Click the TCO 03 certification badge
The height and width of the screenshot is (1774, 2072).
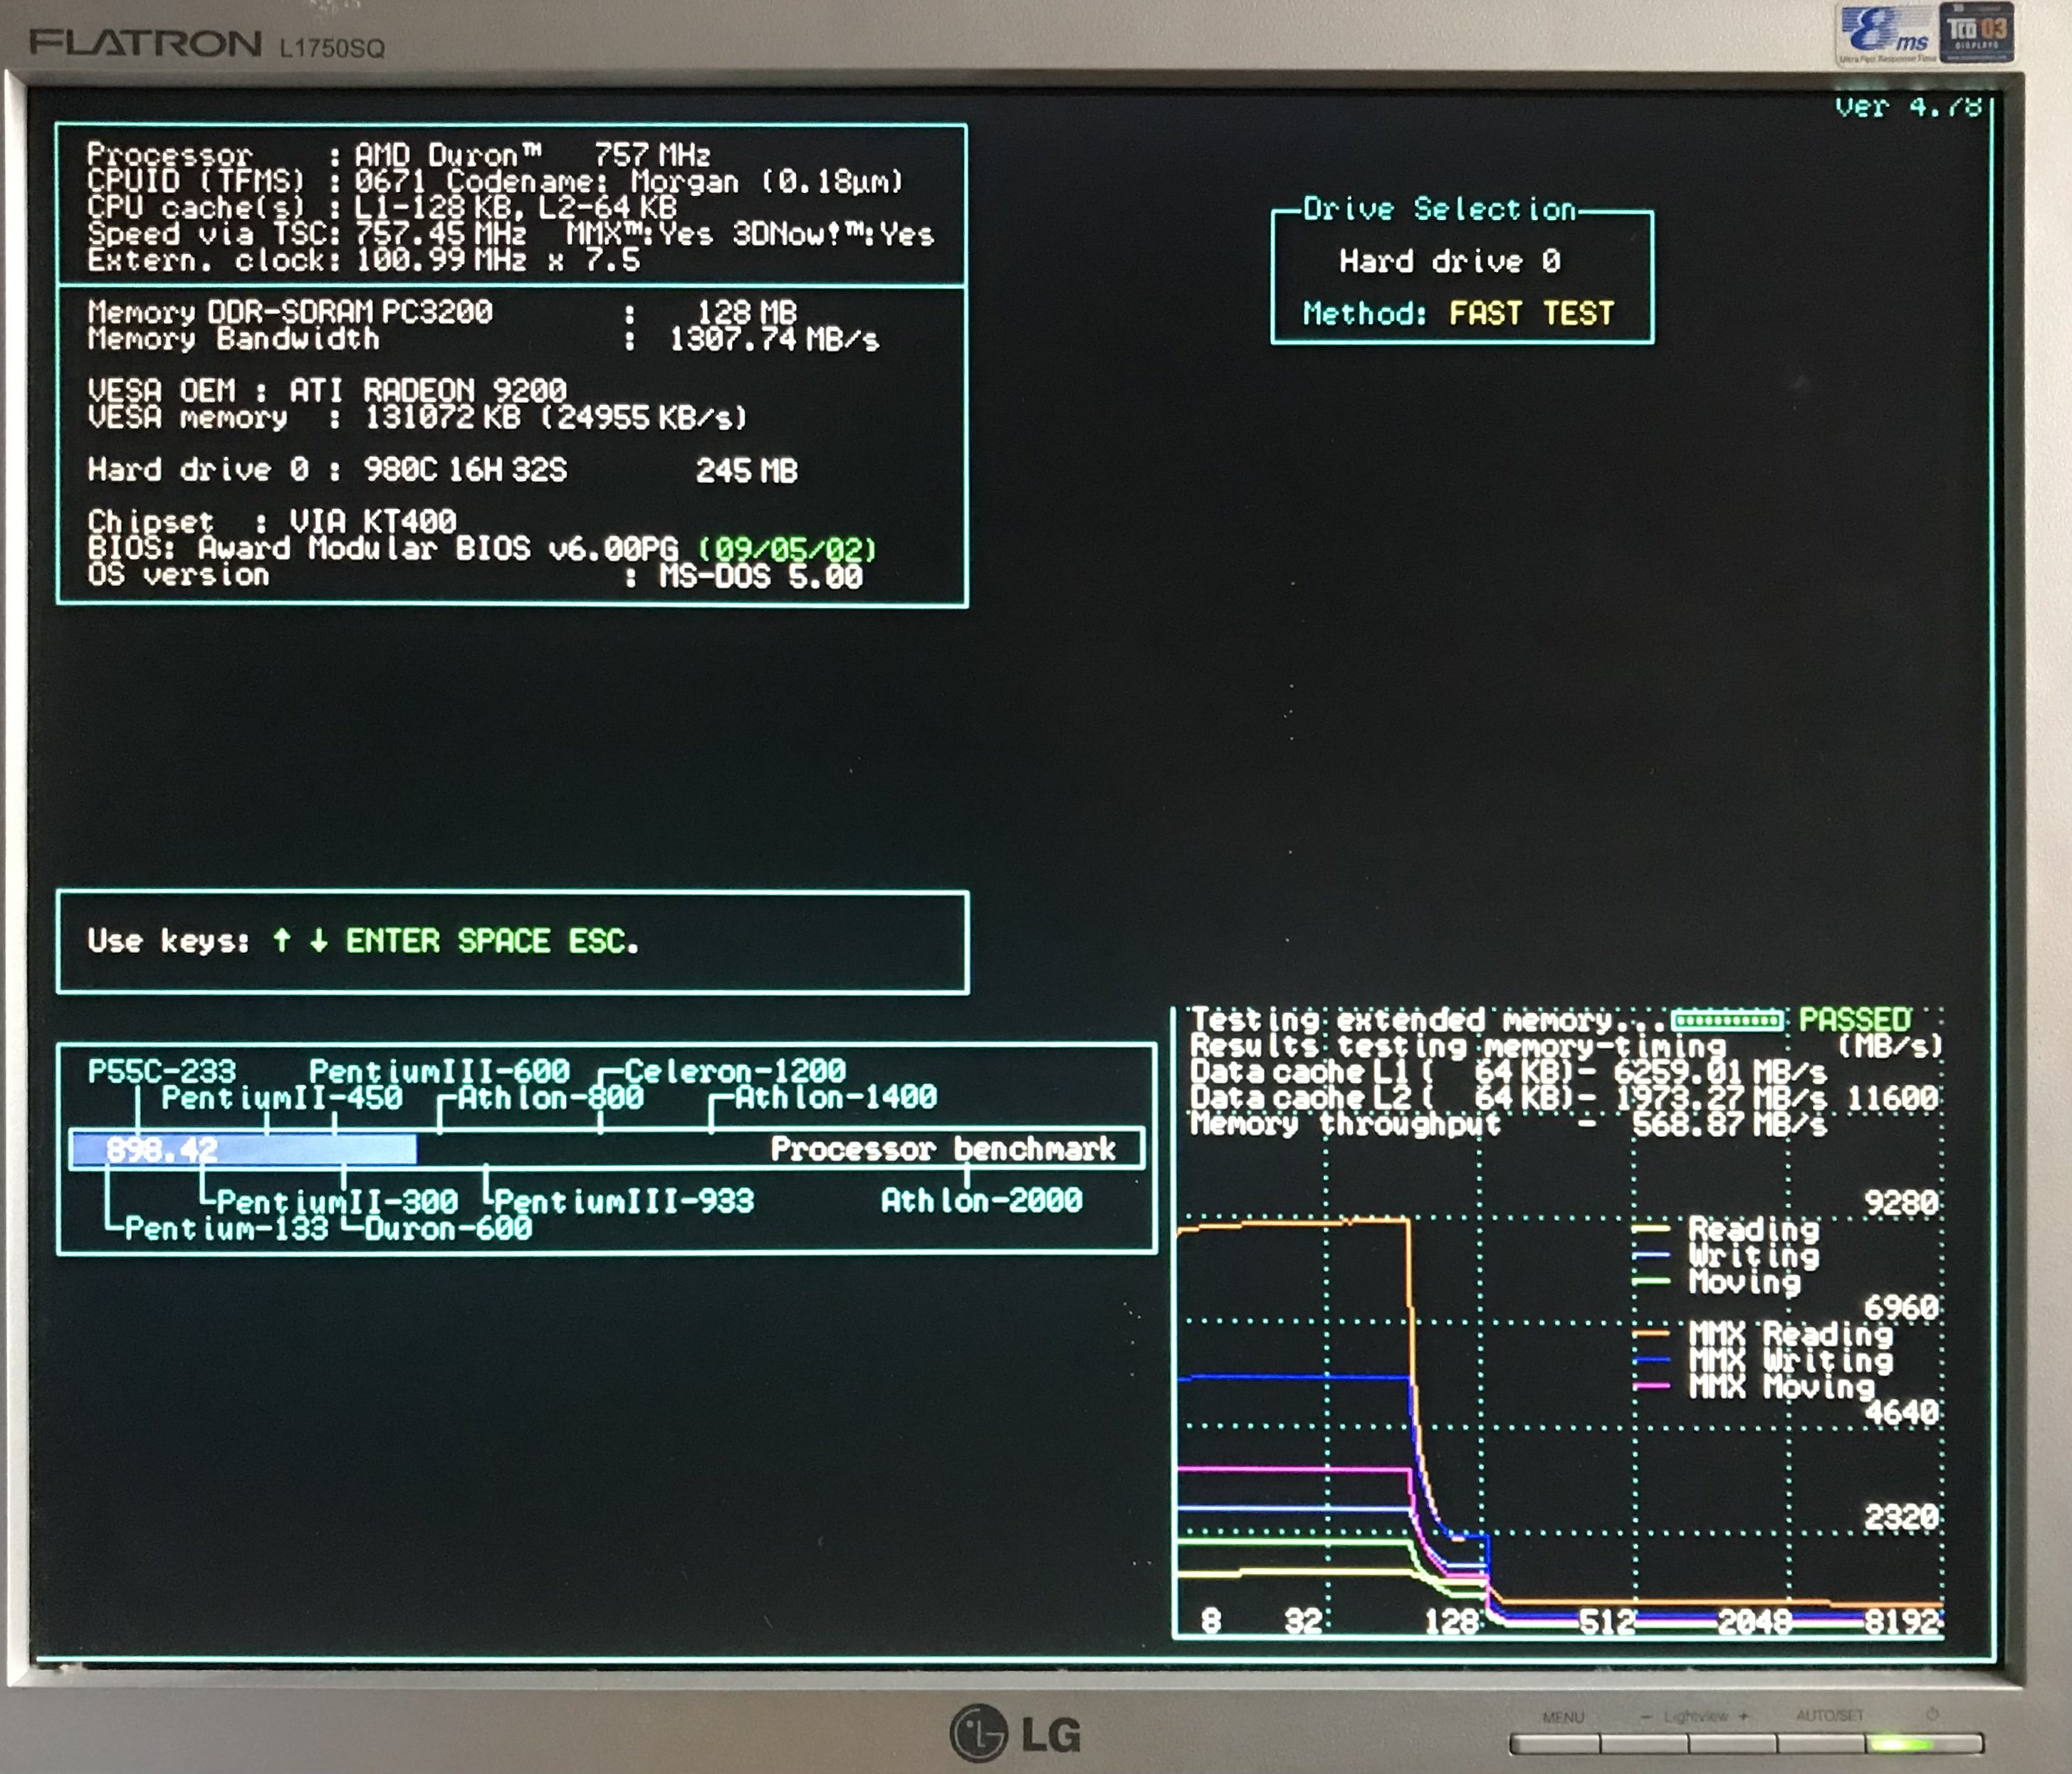coord(1976,32)
